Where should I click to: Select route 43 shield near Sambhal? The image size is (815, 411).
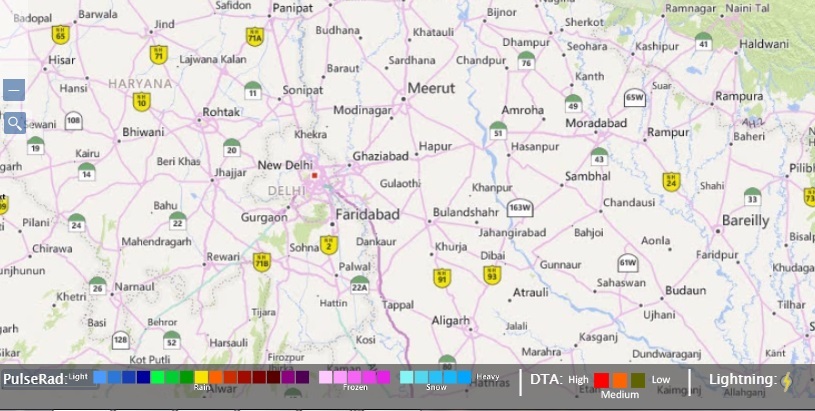[x=599, y=156]
